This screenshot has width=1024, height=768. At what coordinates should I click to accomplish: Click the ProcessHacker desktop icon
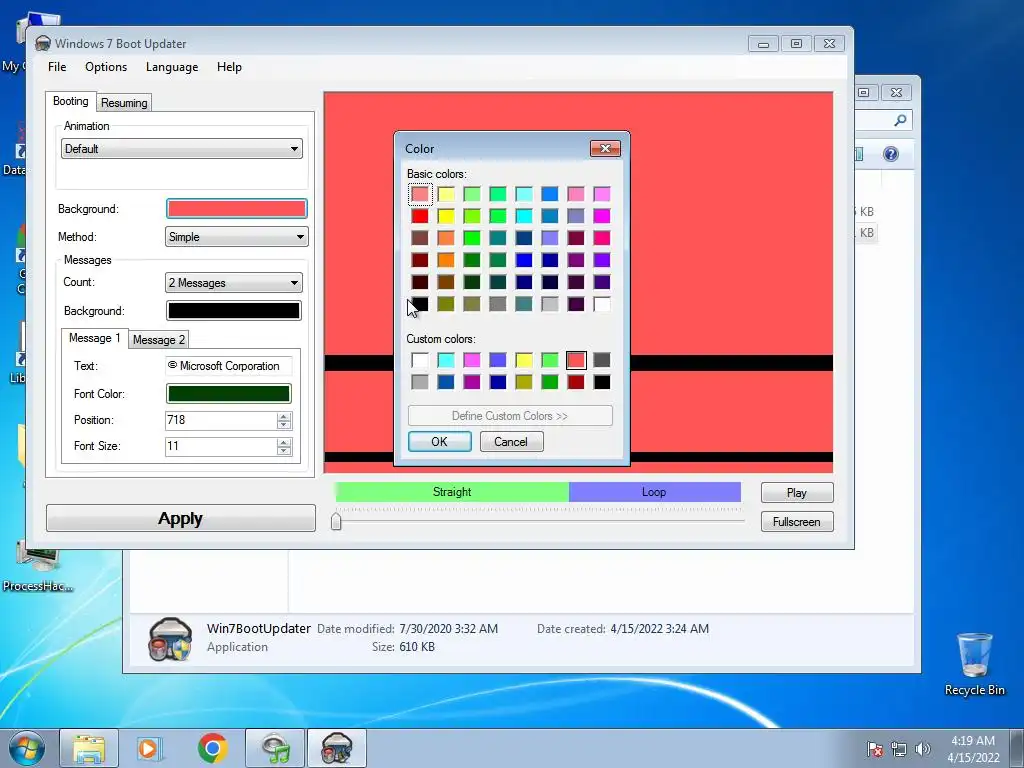pyautogui.click(x=38, y=568)
